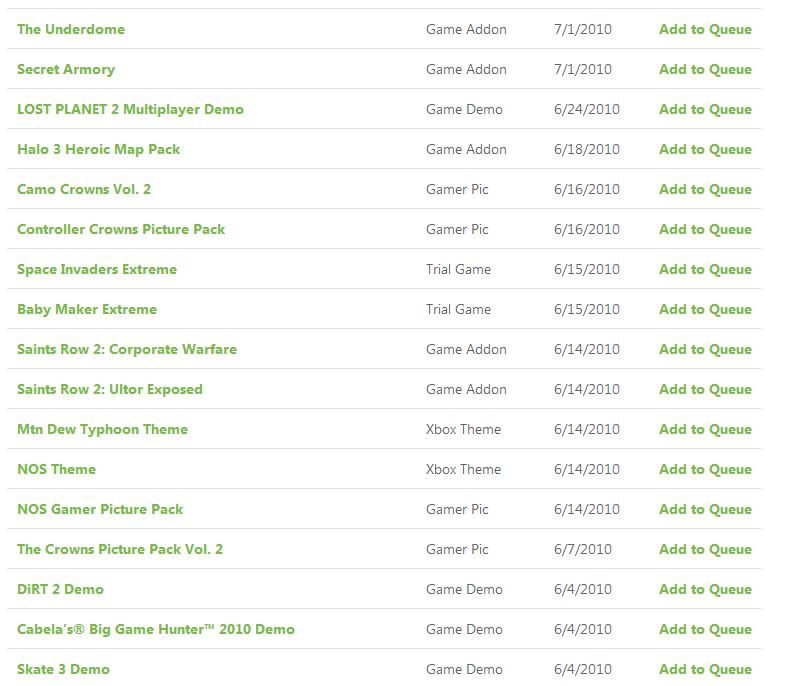This screenshot has width=793, height=686.
Task: Open The Underdome title link
Action: 71,29
